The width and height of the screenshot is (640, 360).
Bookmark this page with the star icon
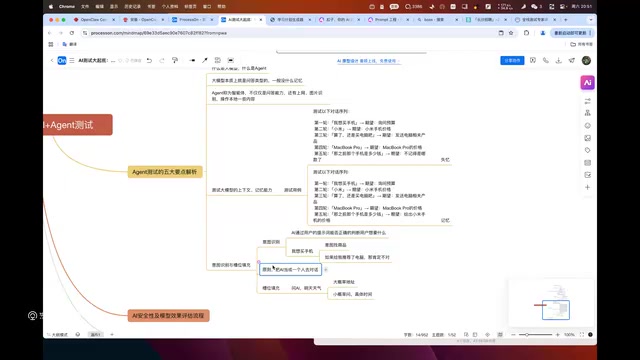coord(511,33)
